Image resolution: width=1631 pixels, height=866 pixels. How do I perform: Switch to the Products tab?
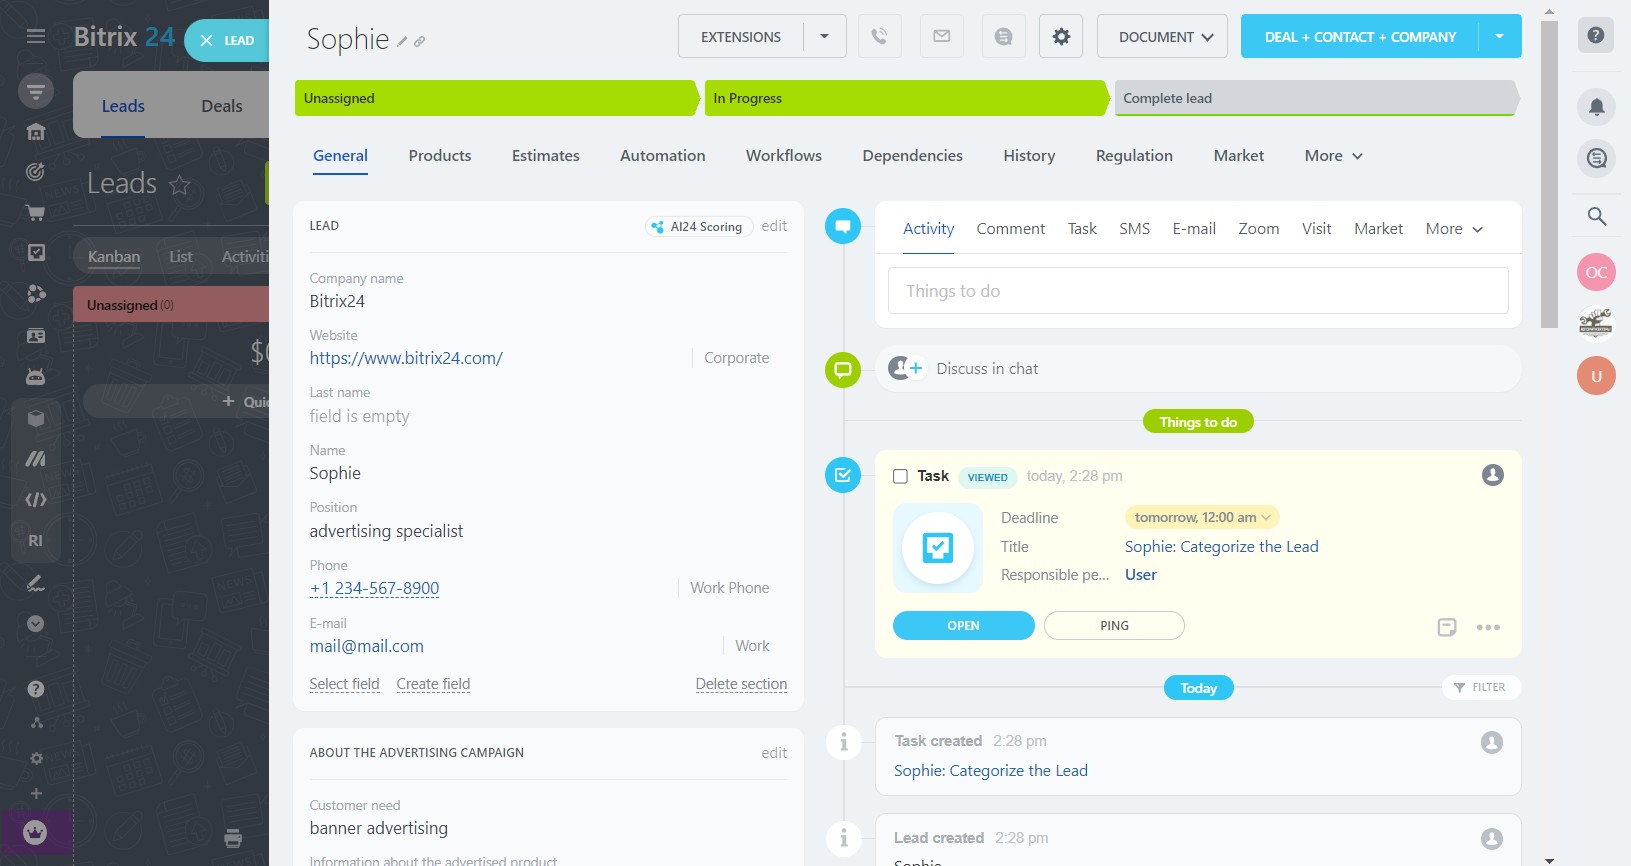click(439, 156)
